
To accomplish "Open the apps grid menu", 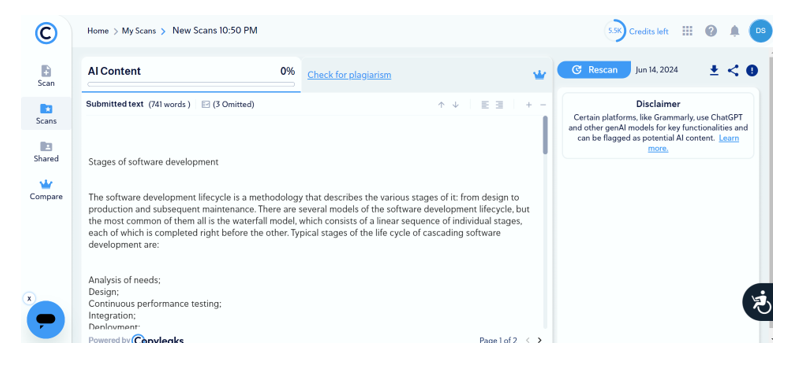I will 687,31.
